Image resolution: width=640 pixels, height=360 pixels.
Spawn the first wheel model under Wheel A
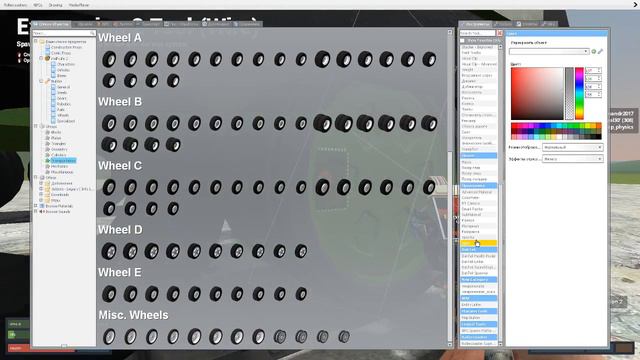tap(109, 60)
